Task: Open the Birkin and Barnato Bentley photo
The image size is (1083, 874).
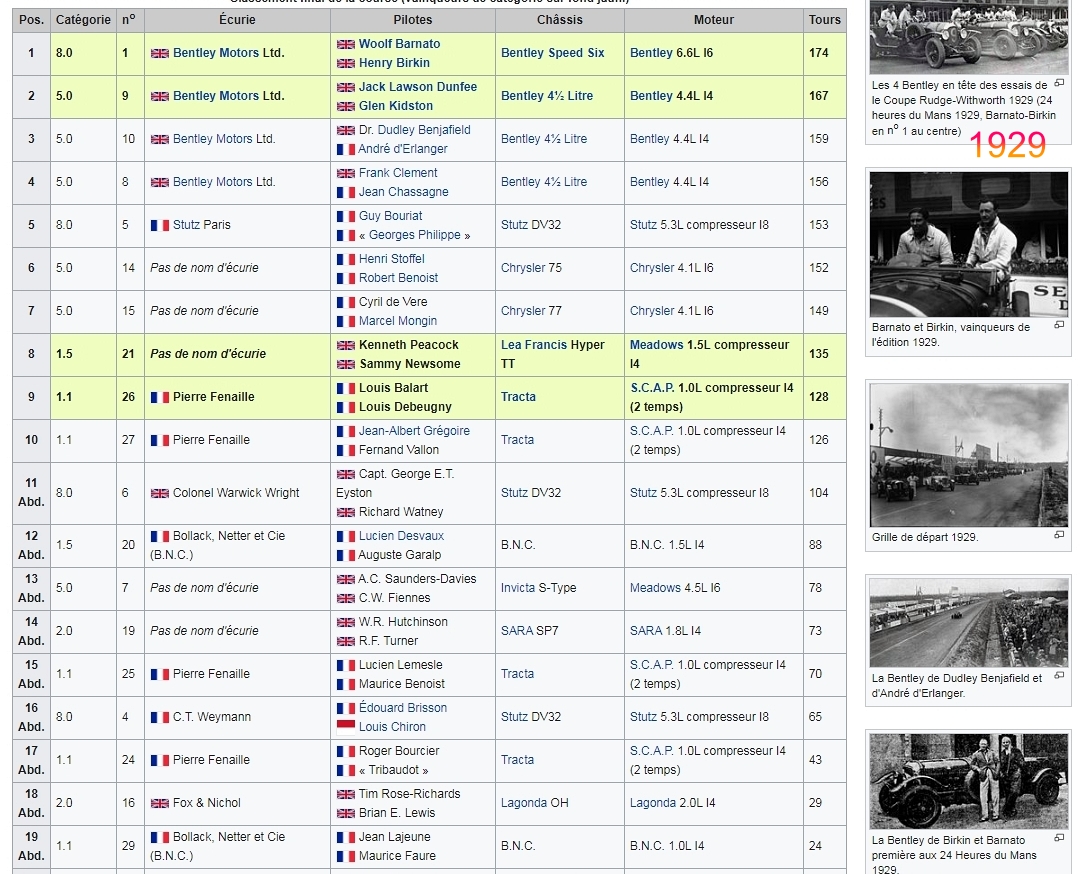Action: tap(968, 781)
